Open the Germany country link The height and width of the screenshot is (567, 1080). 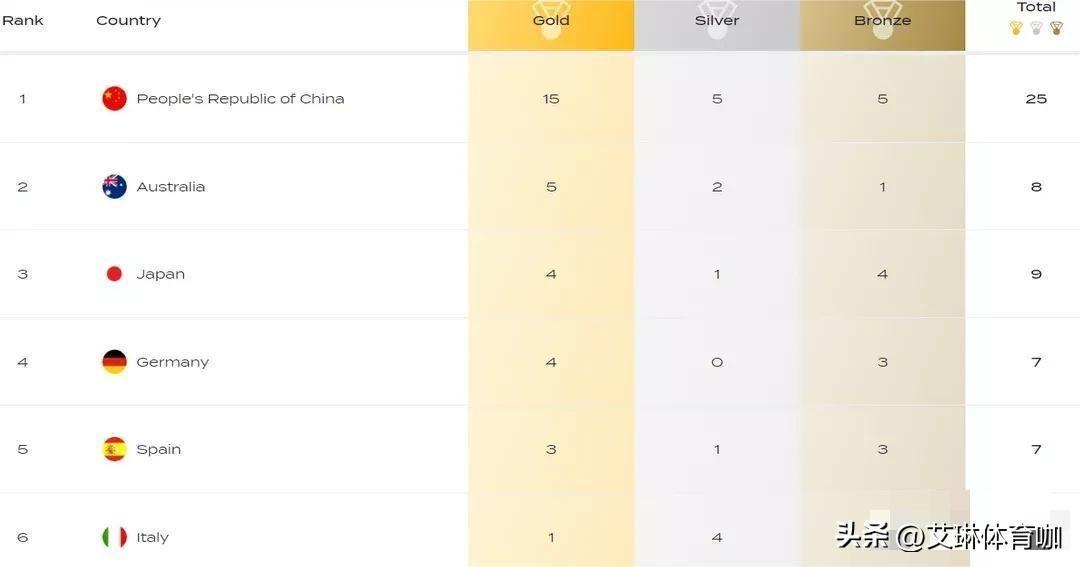pyautogui.click(x=172, y=362)
